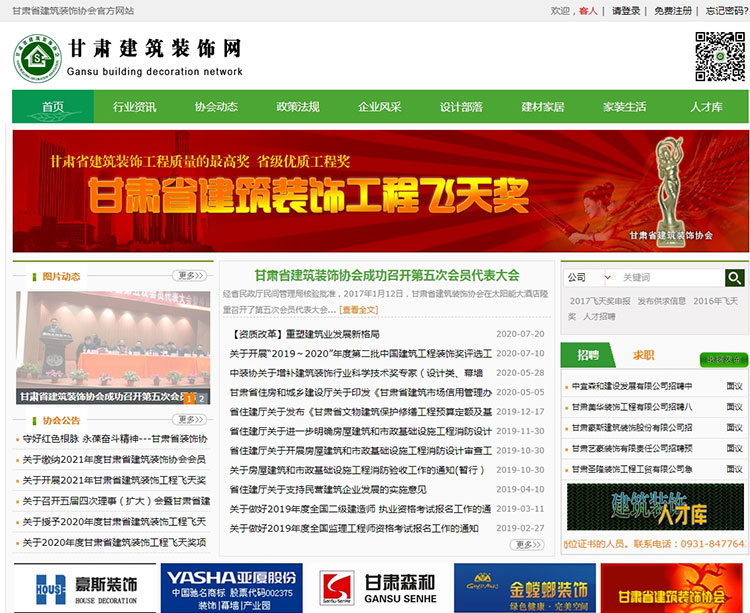Go to 人才库 in navigation bar
This screenshot has width=750, height=613.
705,107
